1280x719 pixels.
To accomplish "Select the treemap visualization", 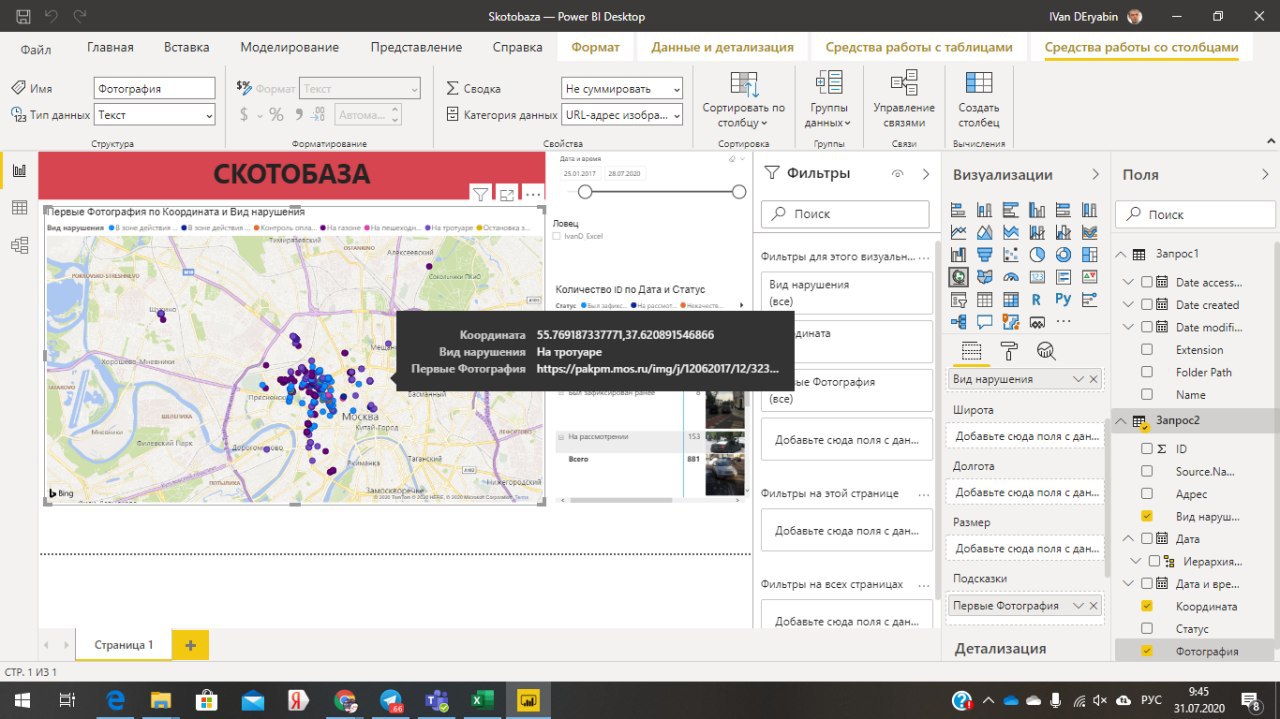I will (1089, 254).
